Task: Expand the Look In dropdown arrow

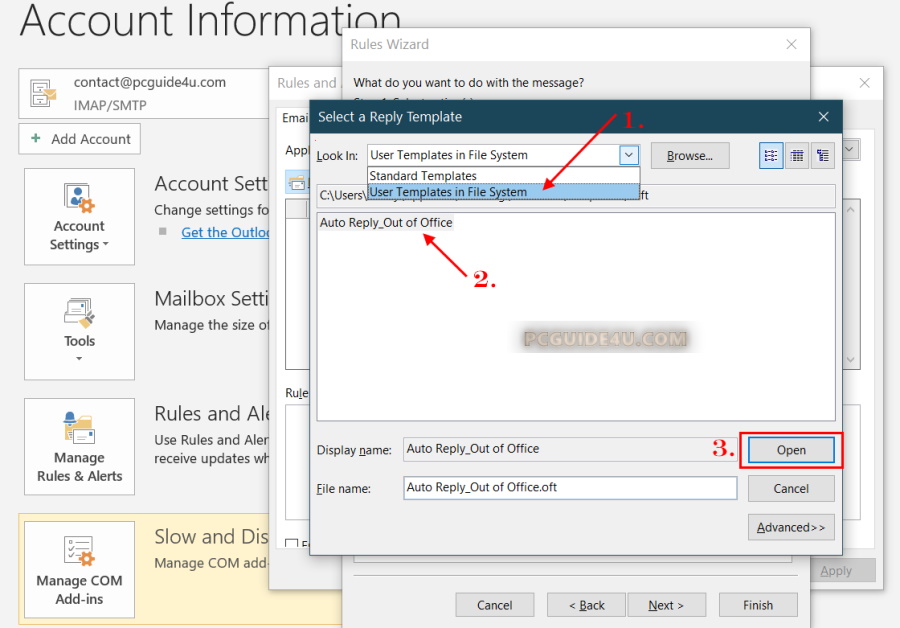Action: 628,155
